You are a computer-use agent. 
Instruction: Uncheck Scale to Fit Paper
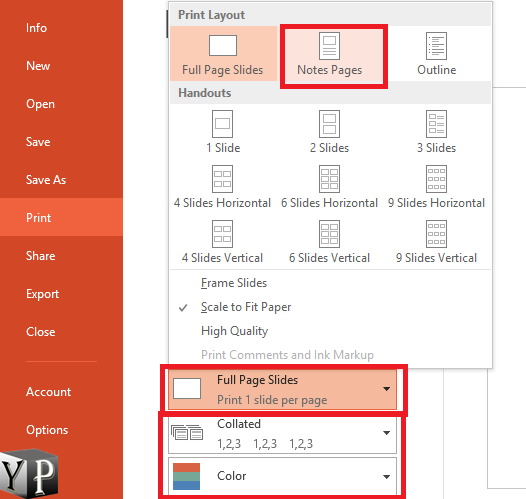(246, 307)
